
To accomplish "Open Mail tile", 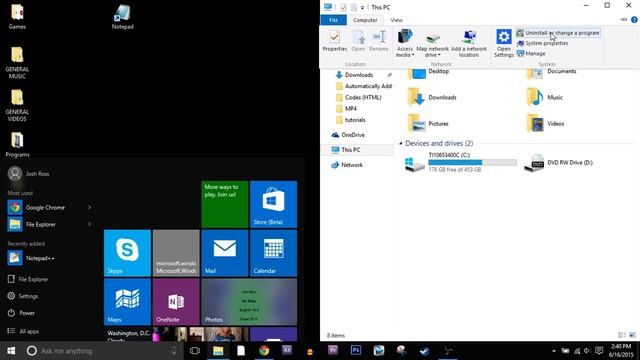I will click(224, 253).
